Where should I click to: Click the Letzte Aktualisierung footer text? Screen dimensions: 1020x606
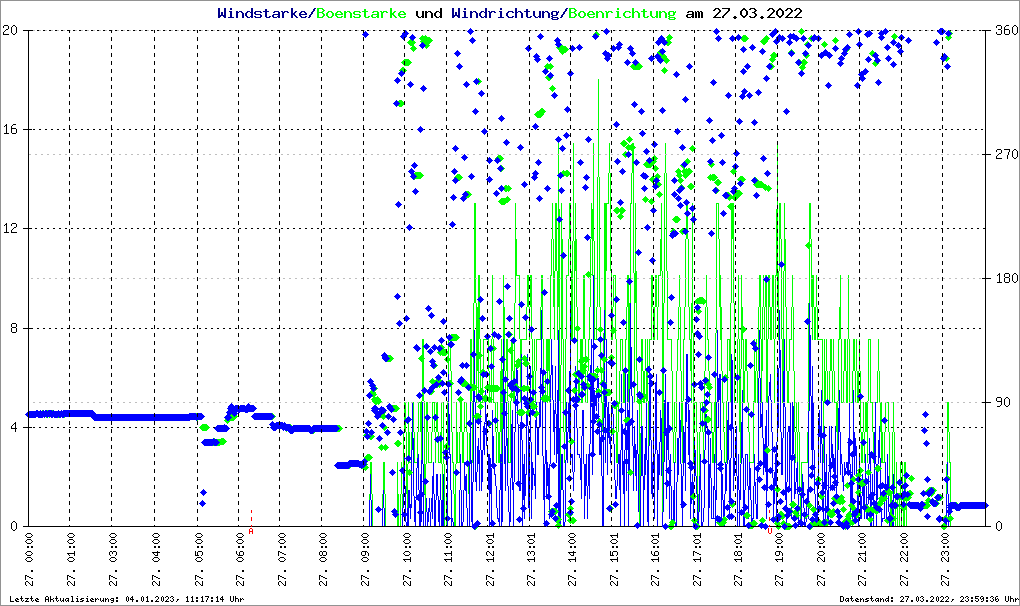pos(126,599)
